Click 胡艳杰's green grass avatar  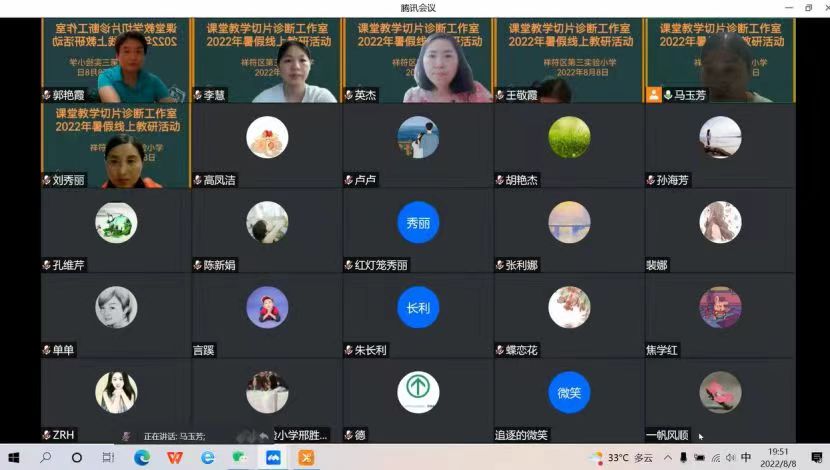570,138
